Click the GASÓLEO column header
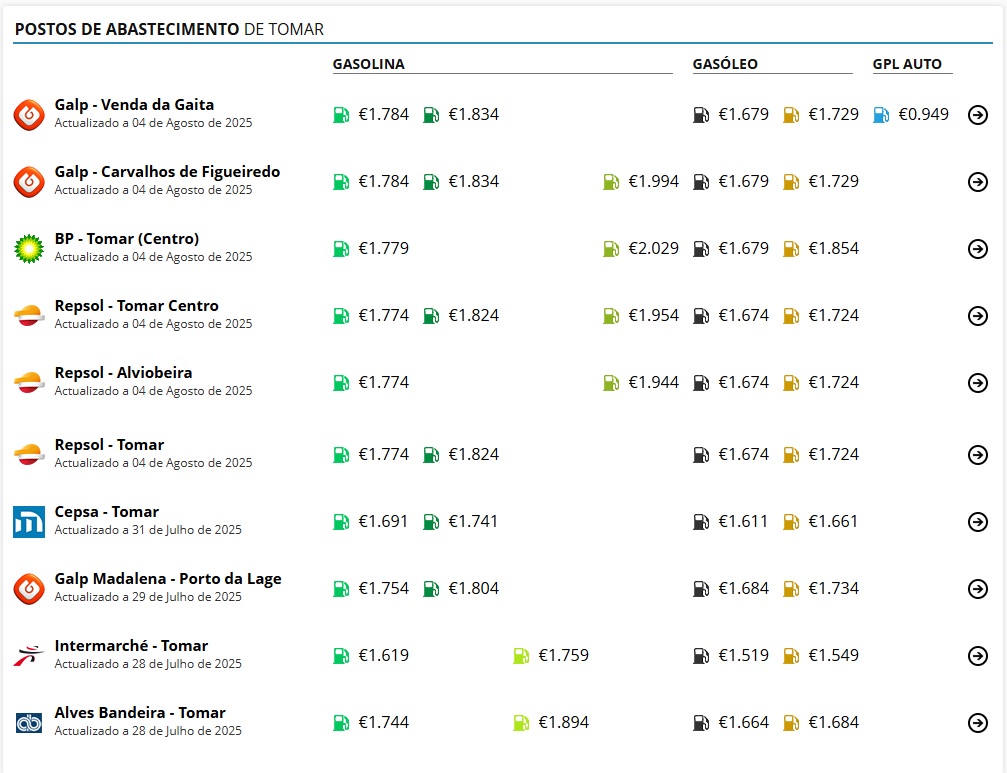 pyautogui.click(x=725, y=64)
